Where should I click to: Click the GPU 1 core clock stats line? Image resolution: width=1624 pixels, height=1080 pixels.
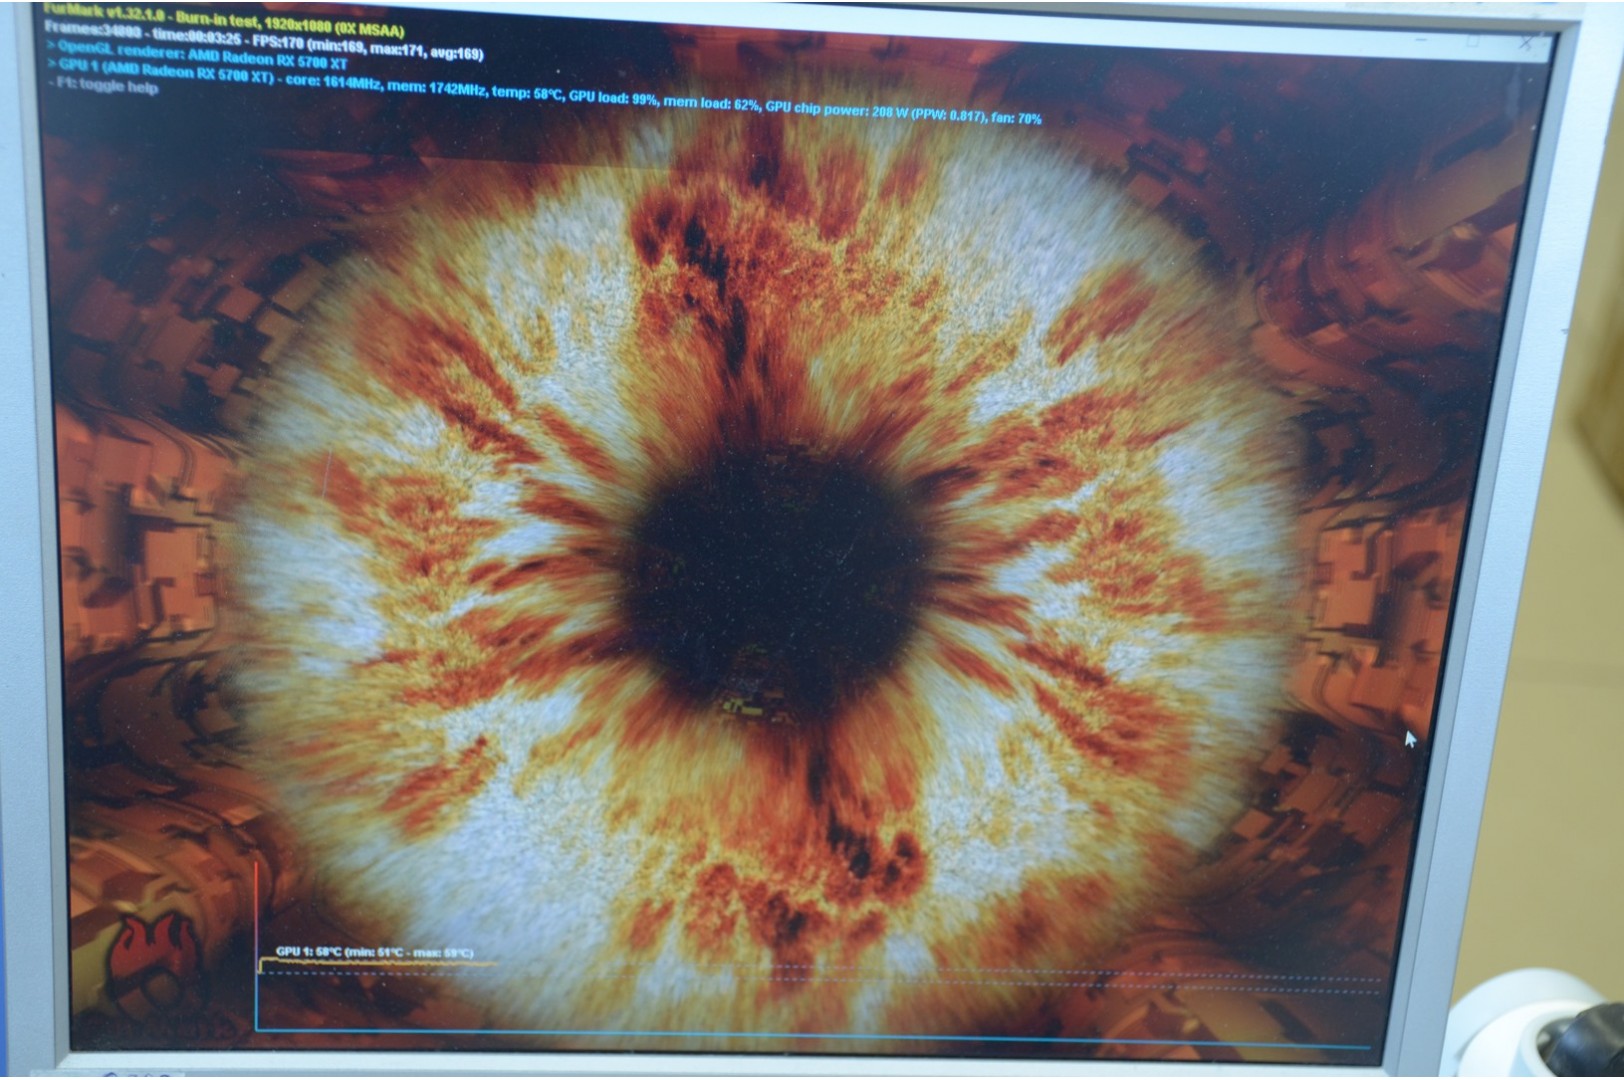coord(545,92)
